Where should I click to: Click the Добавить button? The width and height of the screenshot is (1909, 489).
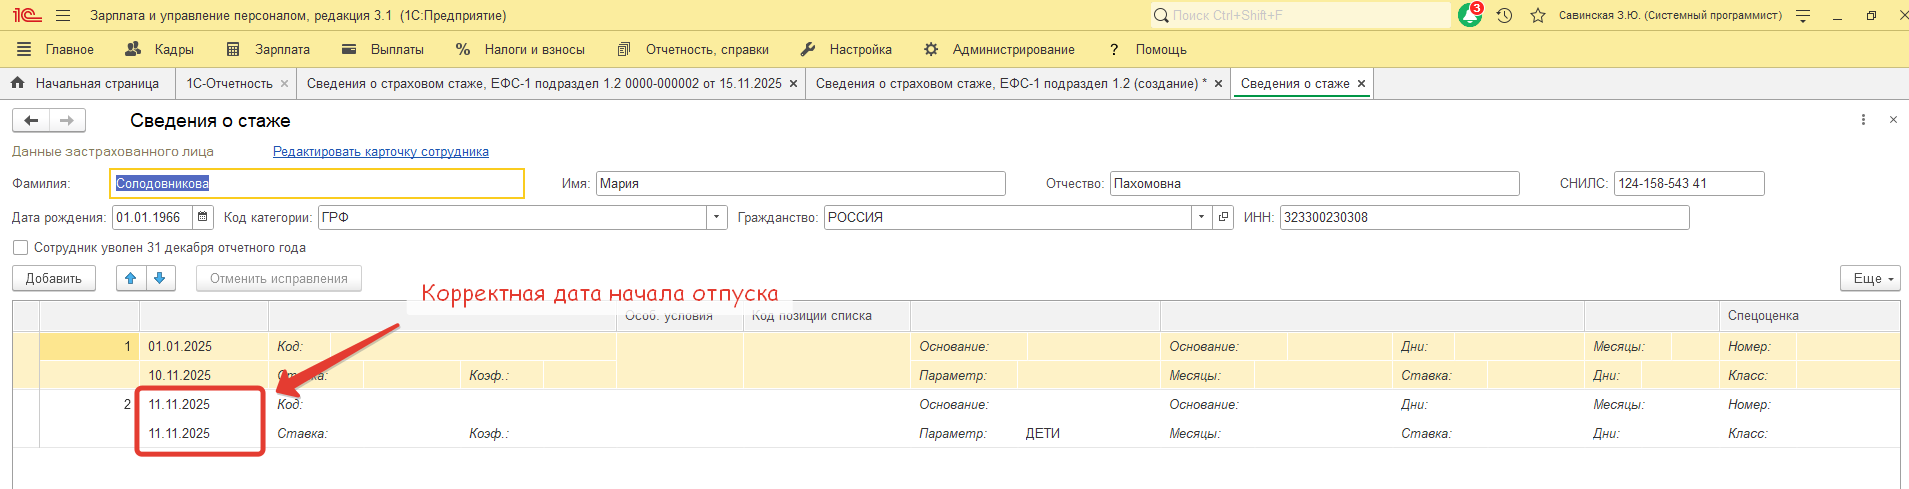pyautogui.click(x=54, y=279)
